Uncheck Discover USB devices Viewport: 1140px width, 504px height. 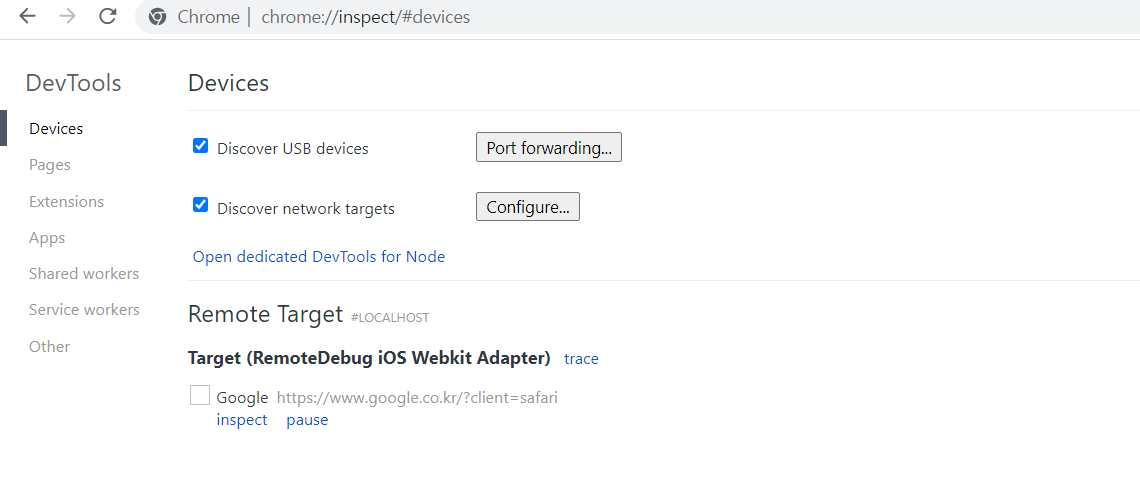[x=201, y=145]
